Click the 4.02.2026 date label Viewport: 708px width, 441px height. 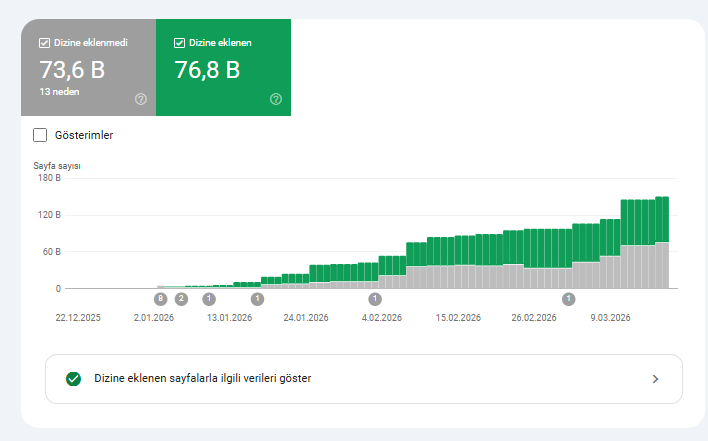[382, 318]
